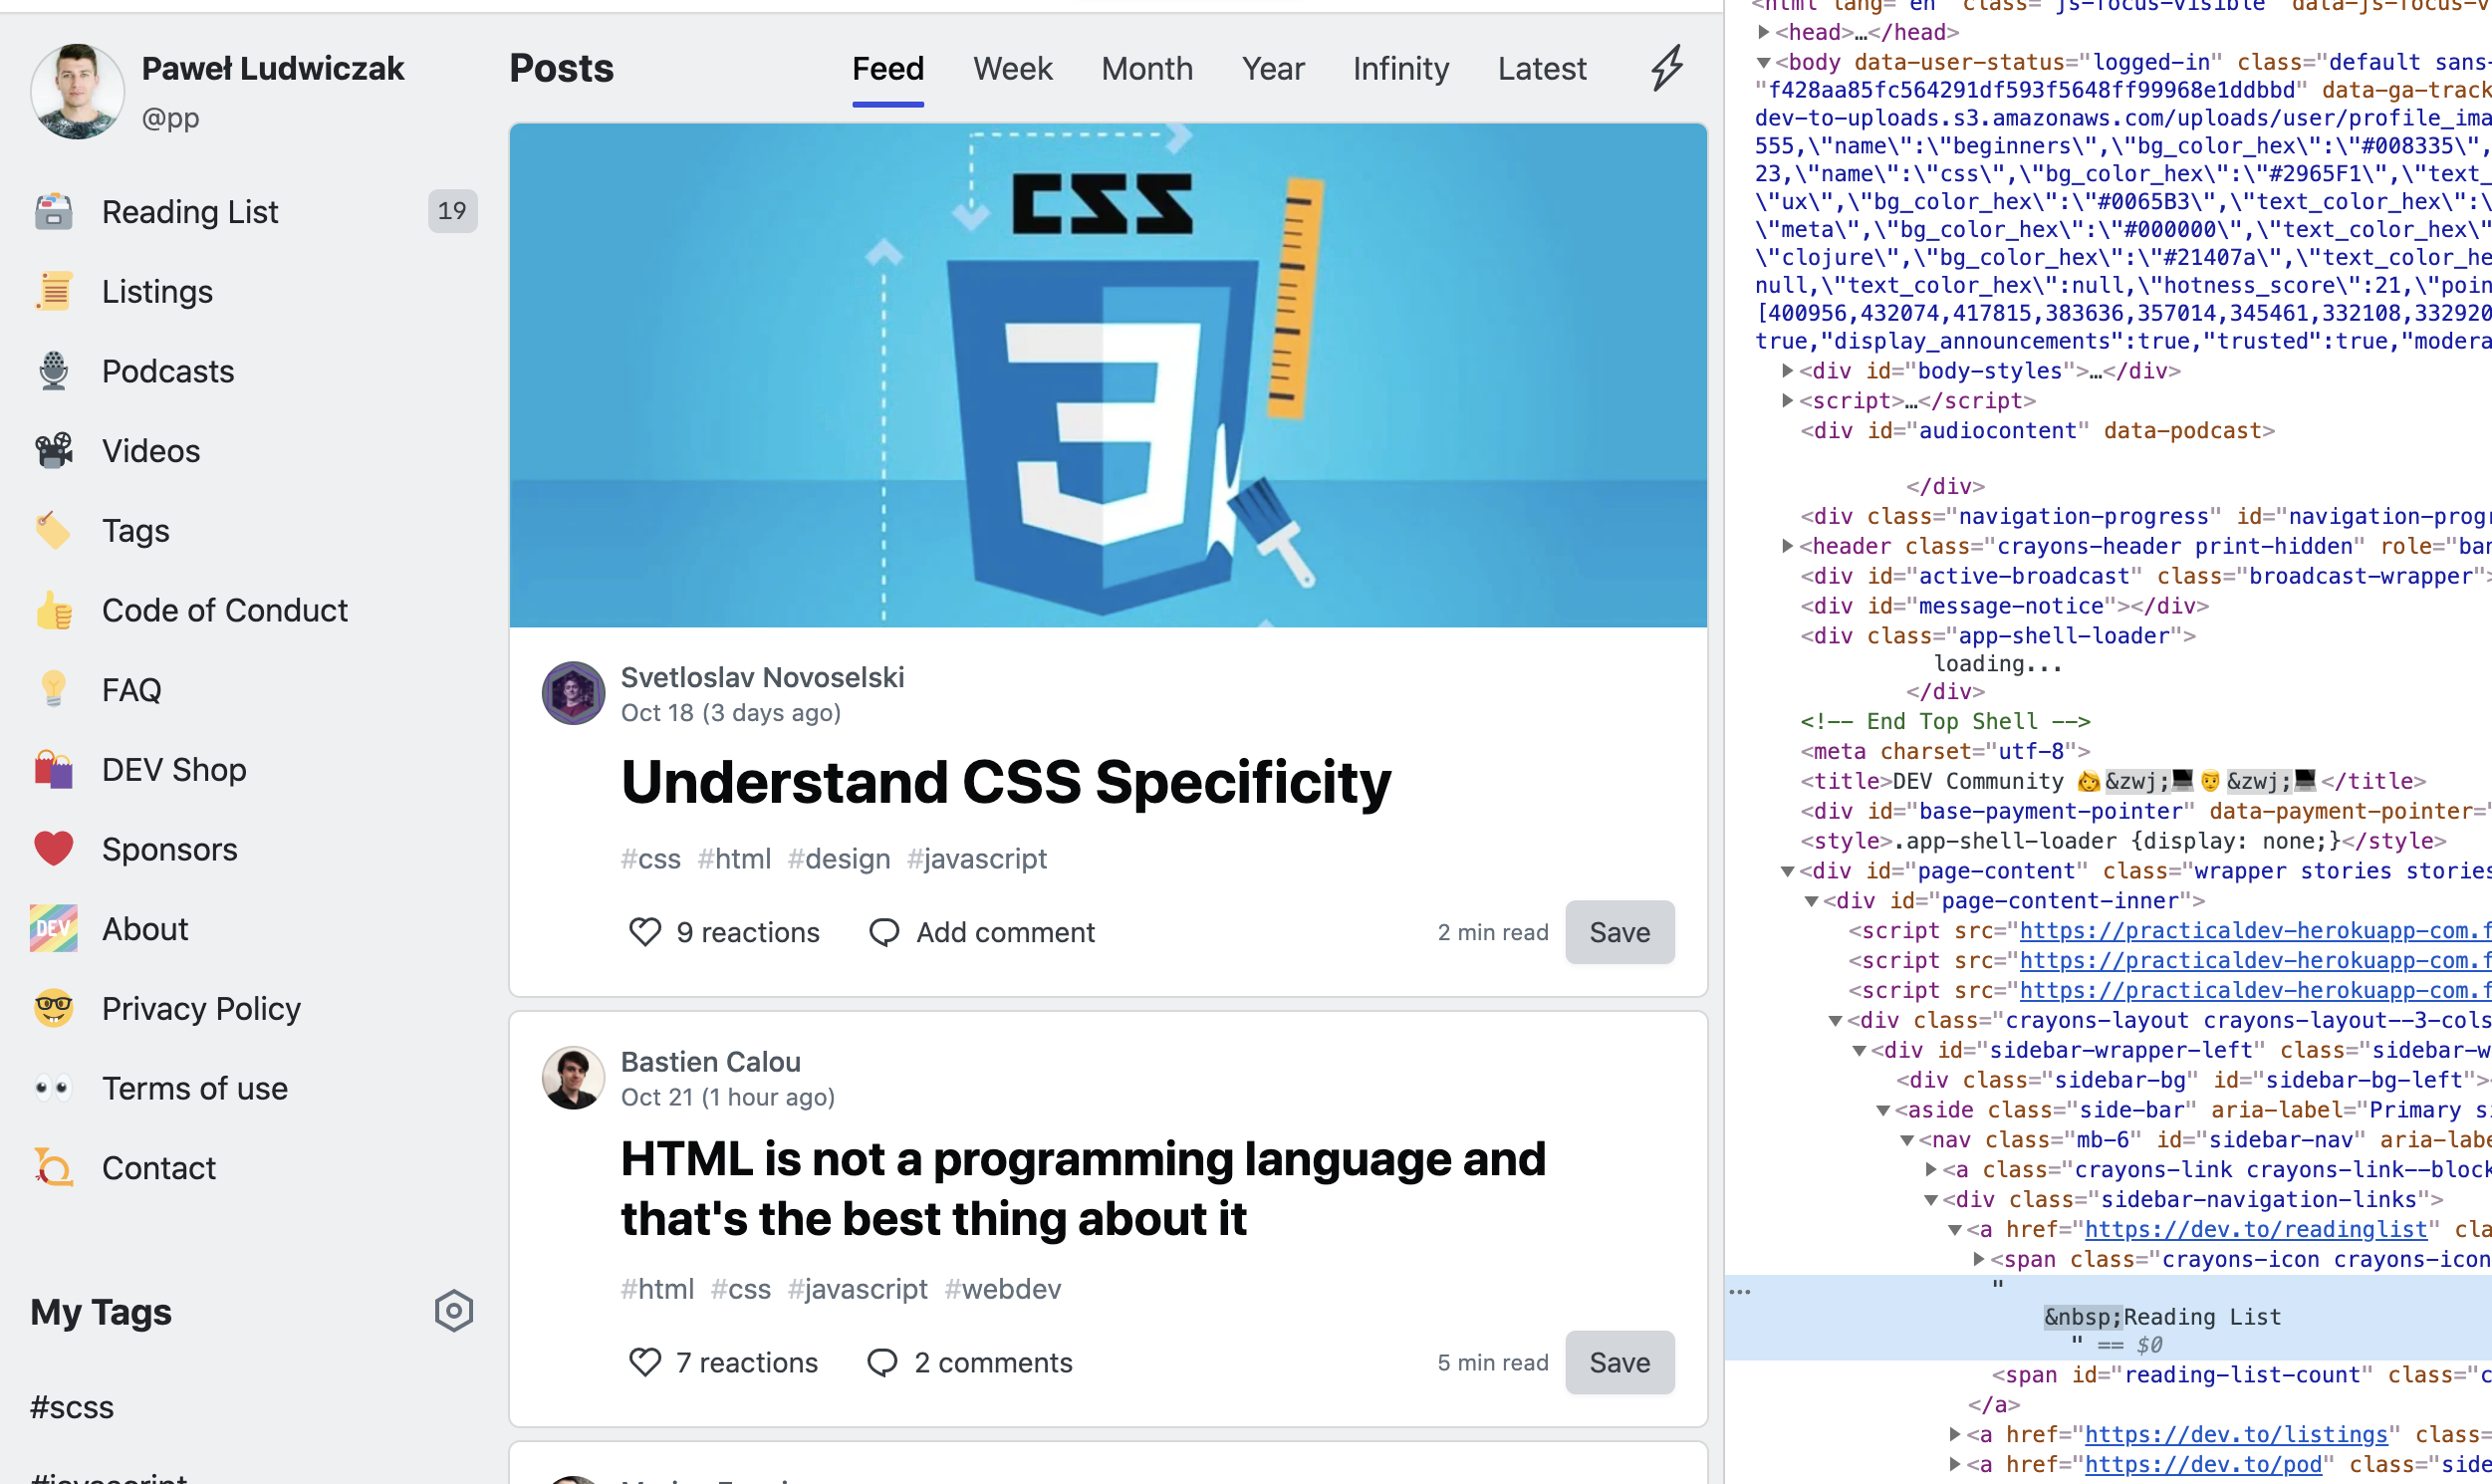The width and height of the screenshot is (2492, 1484).
Task: Click the Sponsors heart icon
Action: 54,849
